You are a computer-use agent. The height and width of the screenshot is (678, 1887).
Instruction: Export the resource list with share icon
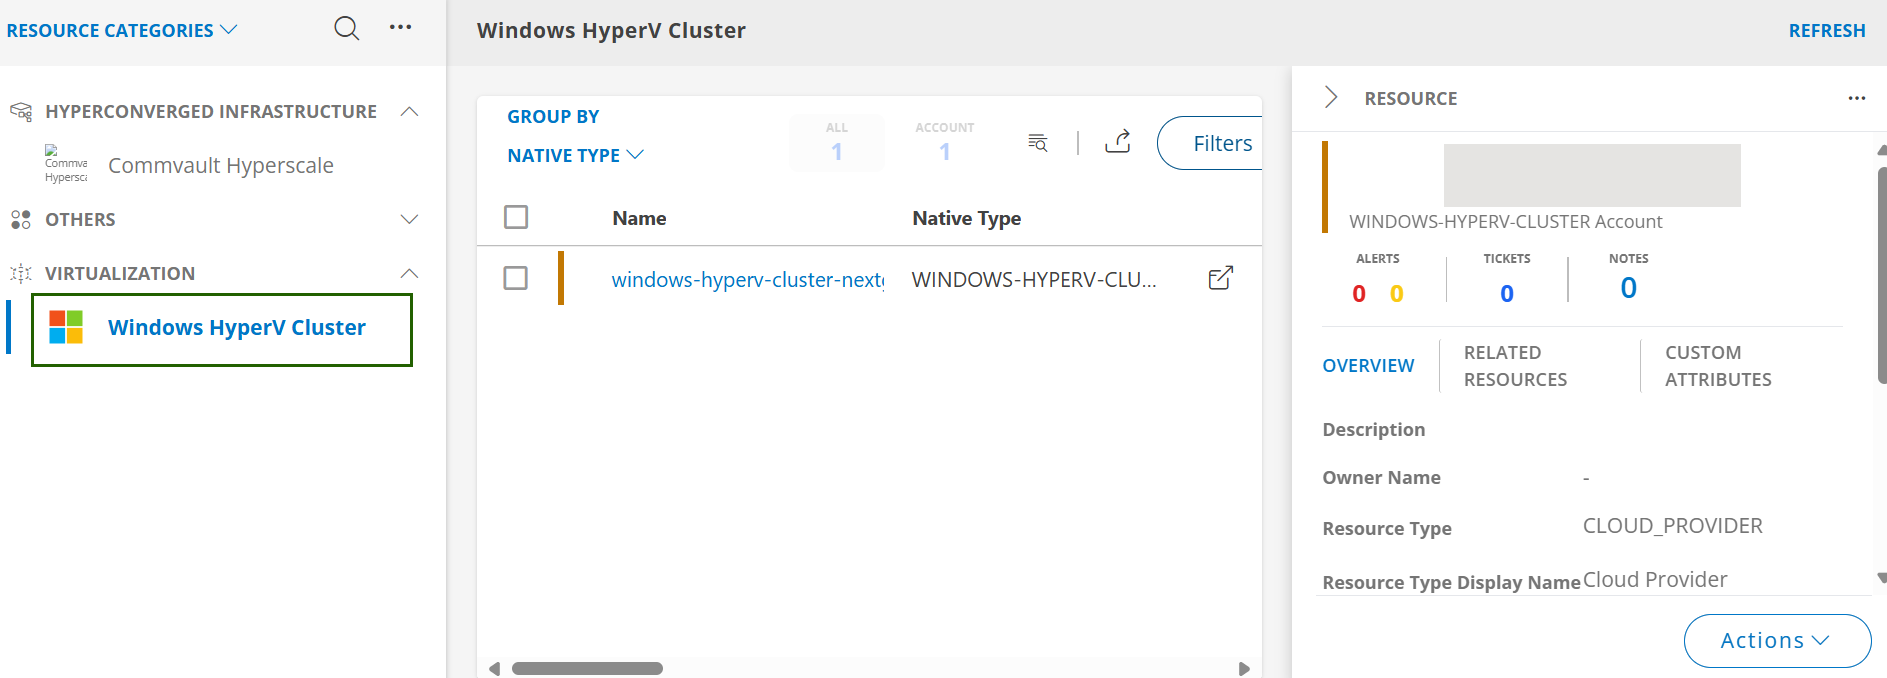pos(1118,142)
